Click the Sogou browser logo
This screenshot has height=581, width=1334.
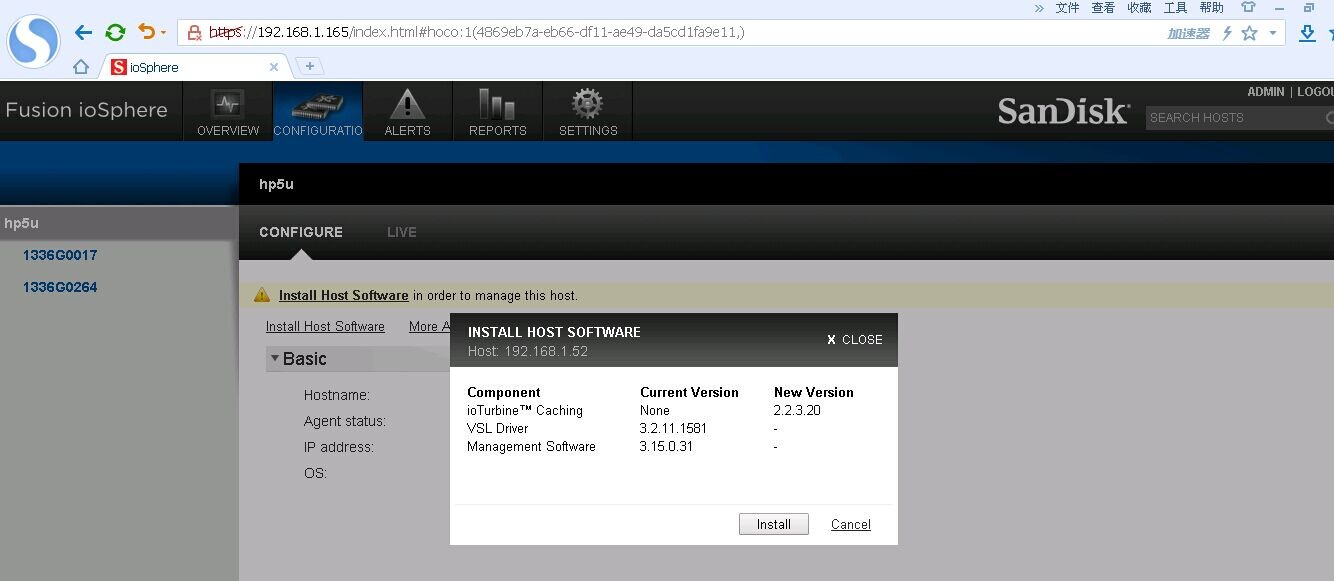click(x=34, y=41)
